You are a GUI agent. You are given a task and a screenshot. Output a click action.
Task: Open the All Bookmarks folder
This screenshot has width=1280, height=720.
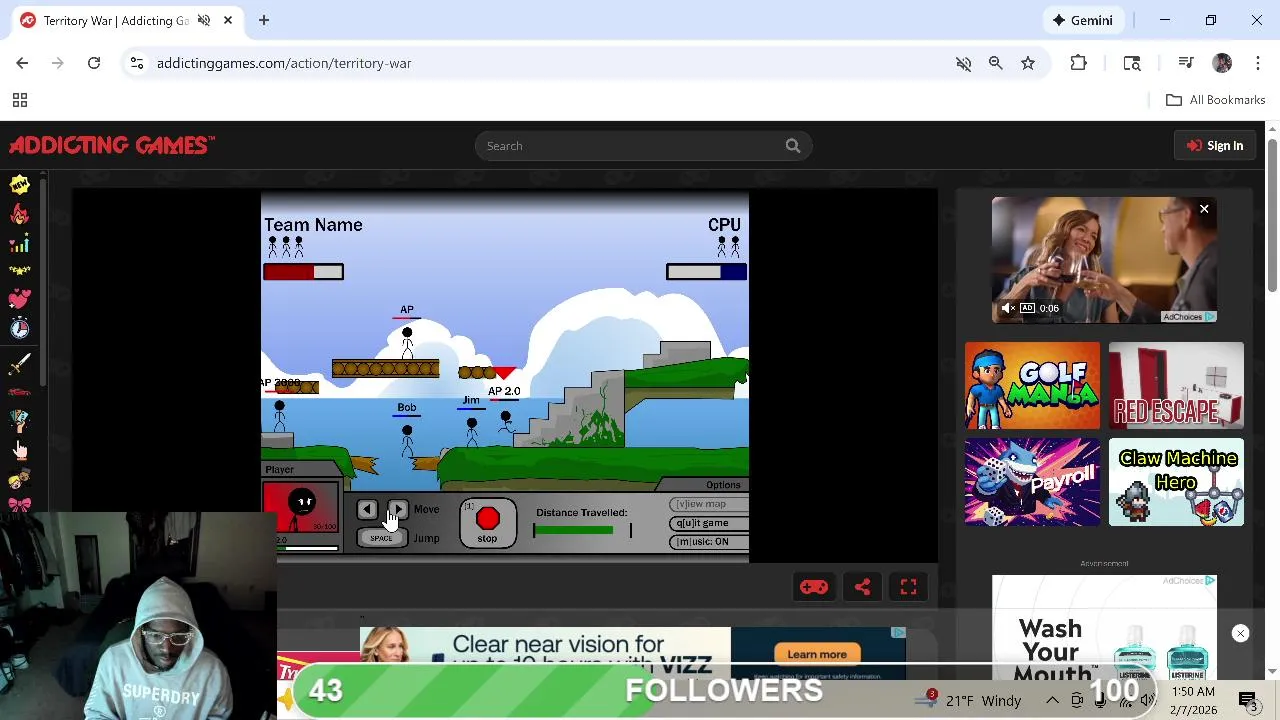(1215, 100)
